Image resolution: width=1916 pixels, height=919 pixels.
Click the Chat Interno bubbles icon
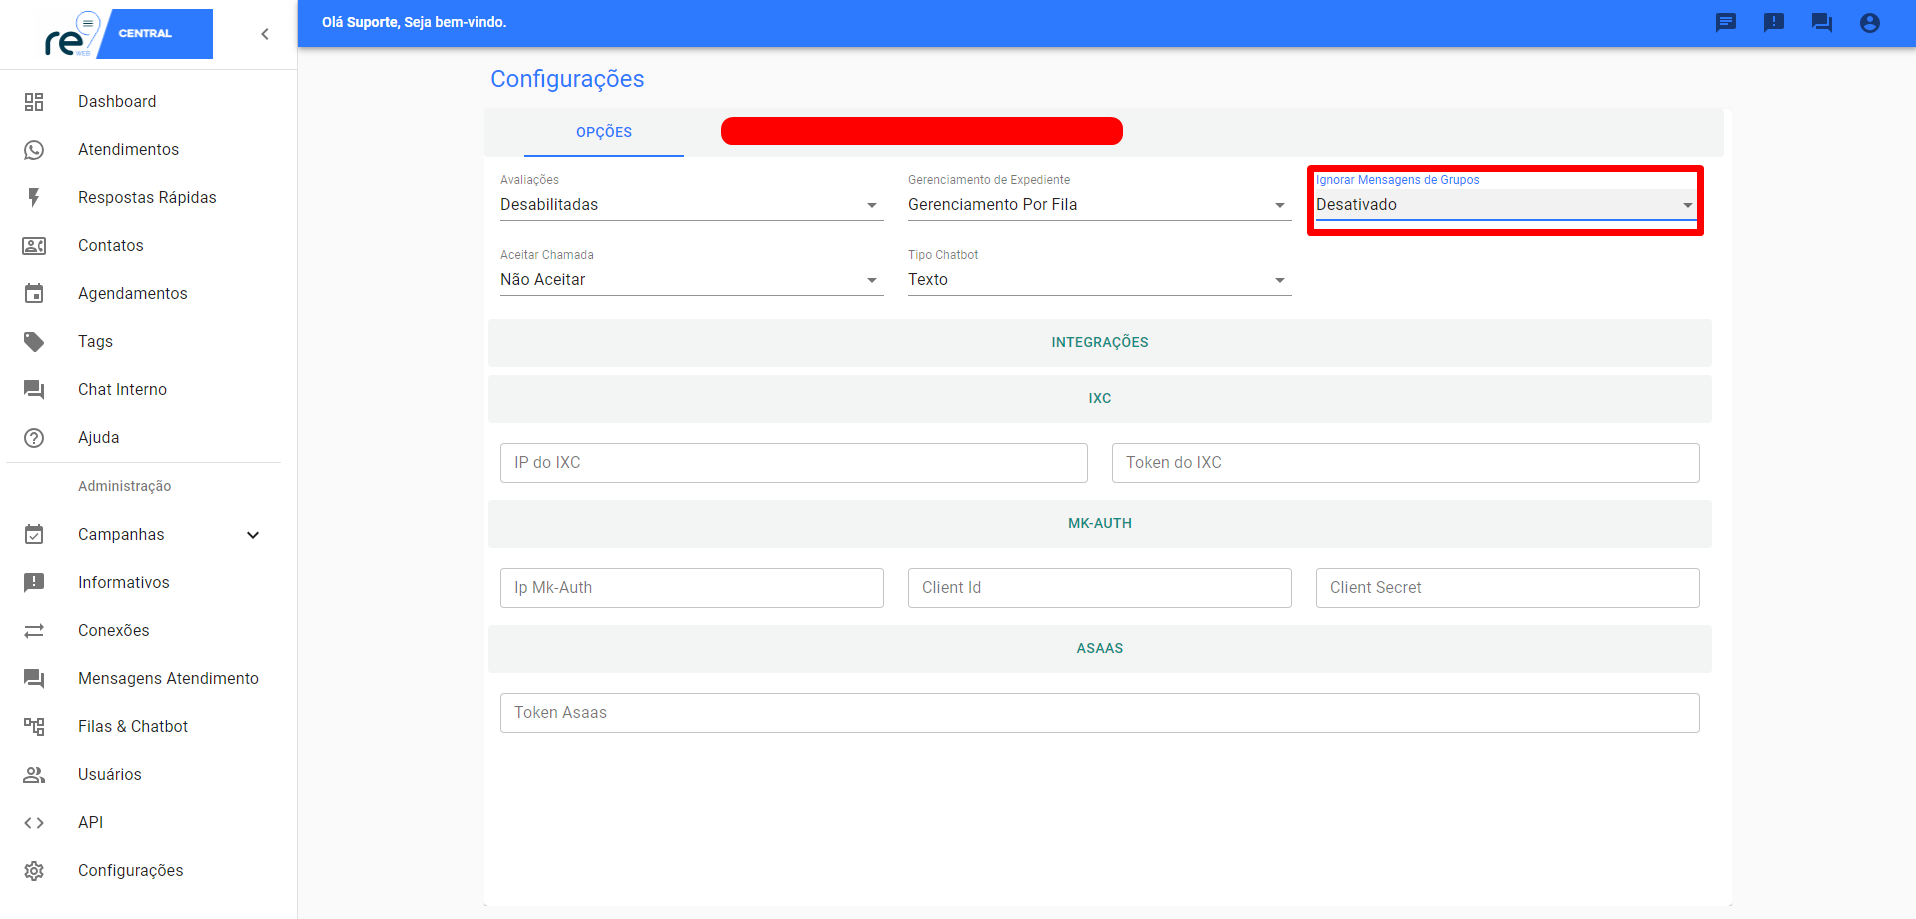34,390
